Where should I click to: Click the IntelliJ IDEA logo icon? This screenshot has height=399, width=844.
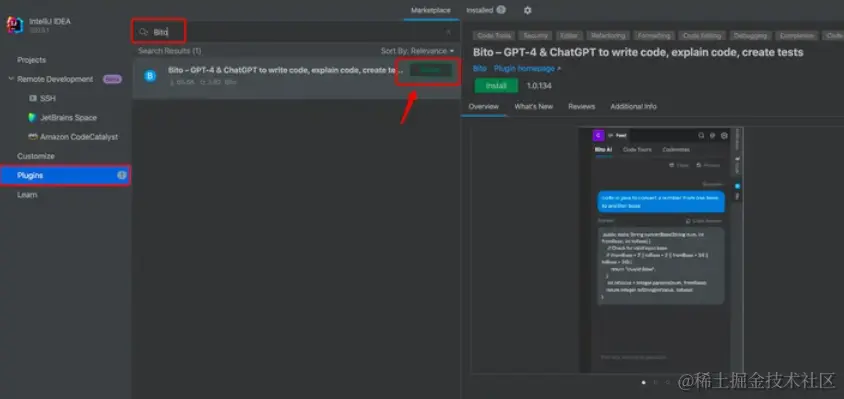pos(15,25)
